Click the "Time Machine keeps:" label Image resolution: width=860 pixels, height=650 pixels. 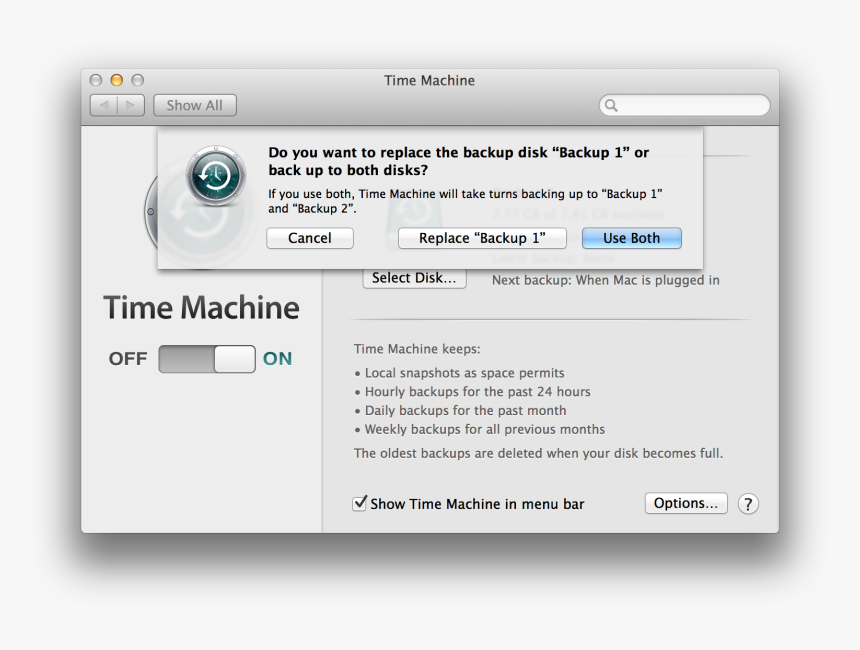(417, 349)
